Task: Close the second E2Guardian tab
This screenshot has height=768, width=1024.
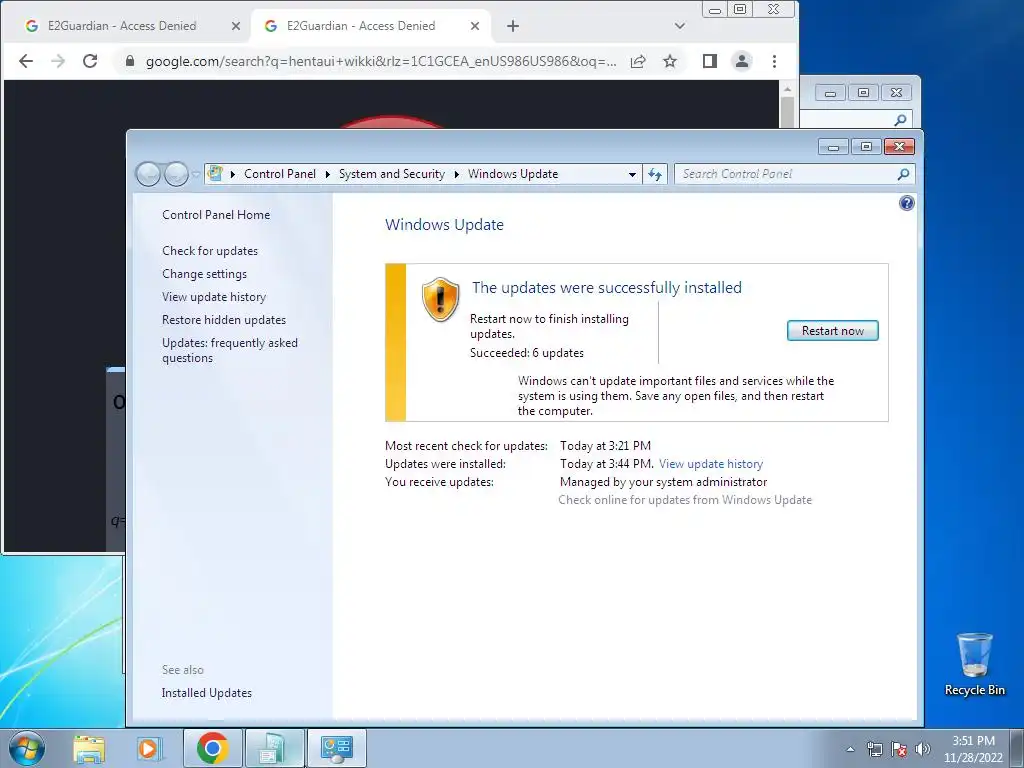Action: pyautogui.click(x=475, y=26)
